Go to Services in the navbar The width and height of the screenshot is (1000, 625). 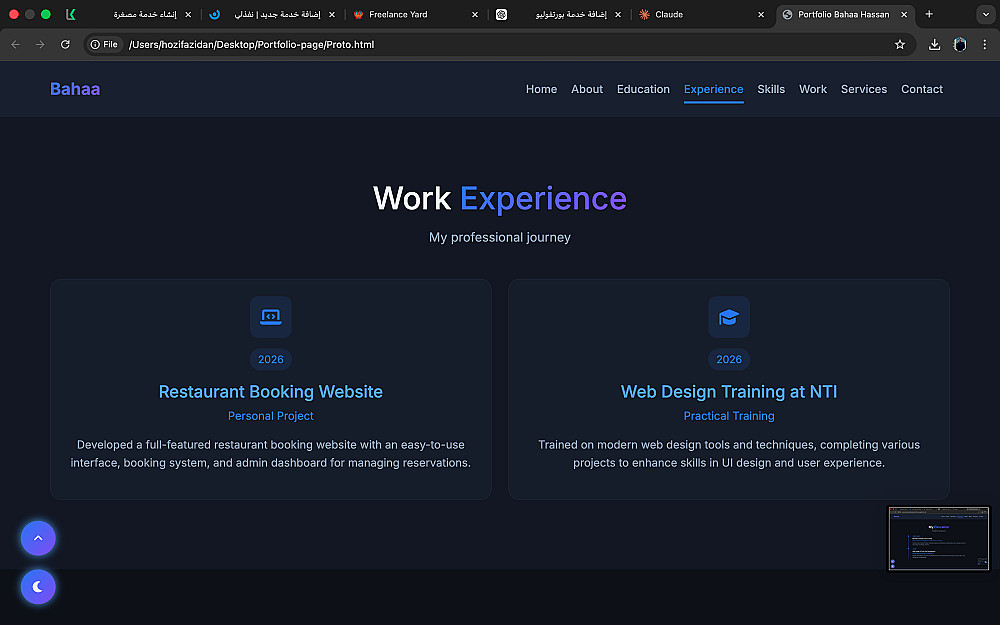(864, 89)
